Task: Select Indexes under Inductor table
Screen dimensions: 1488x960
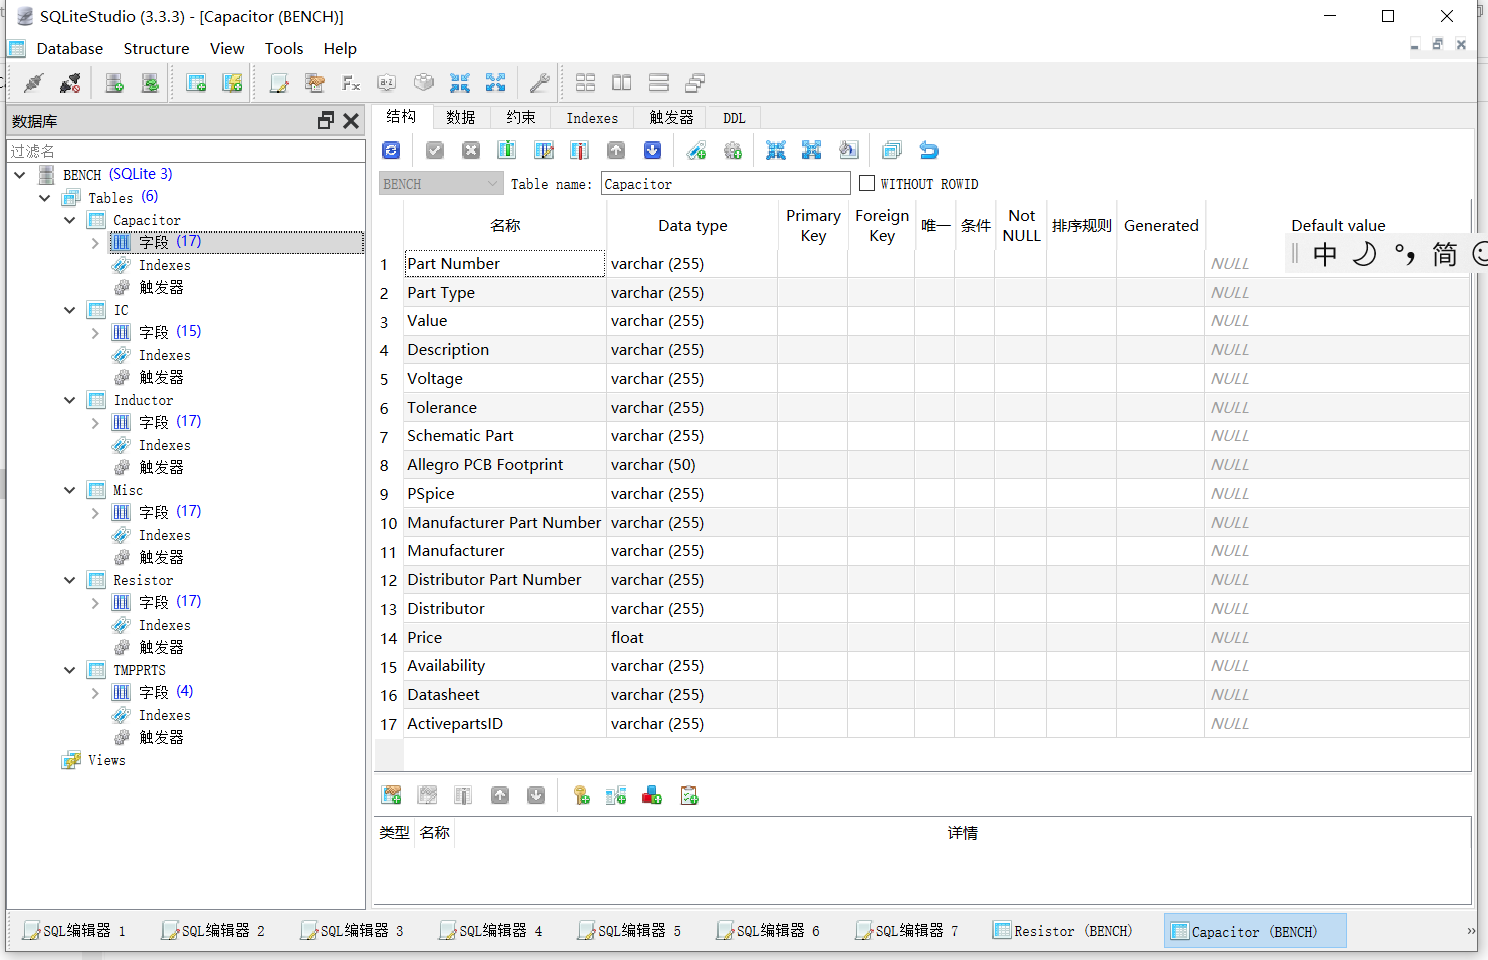Action: tap(164, 445)
